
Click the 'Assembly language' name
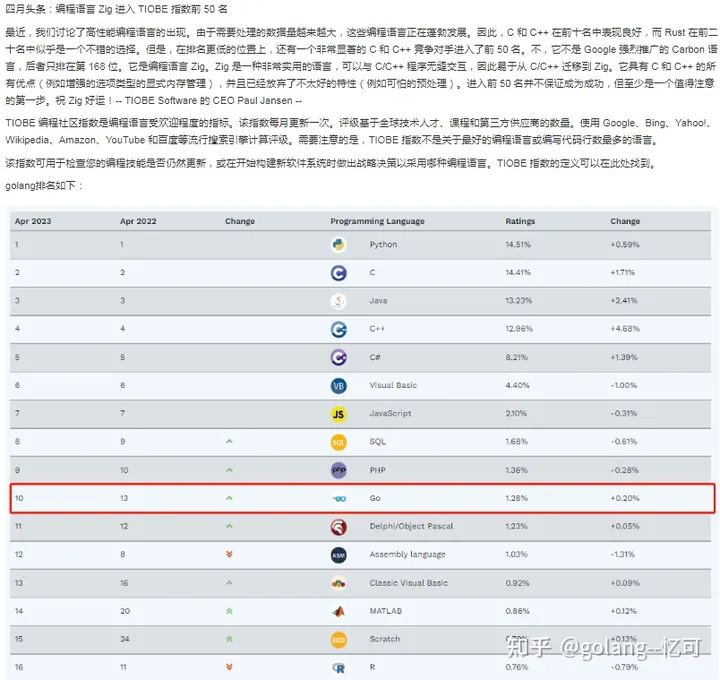(408, 555)
